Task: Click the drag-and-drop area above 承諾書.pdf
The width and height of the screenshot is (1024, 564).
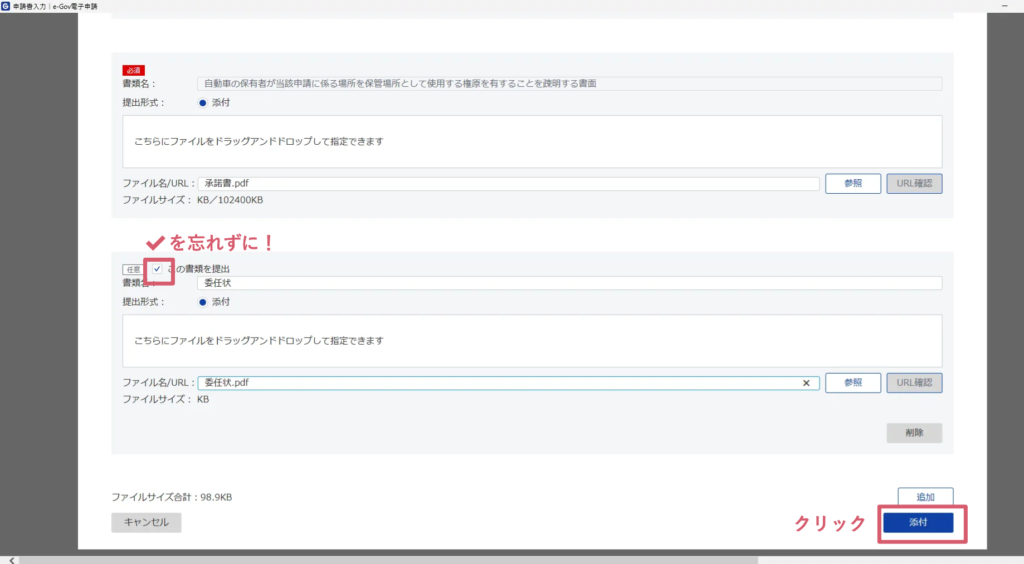Action: [532, 142]
